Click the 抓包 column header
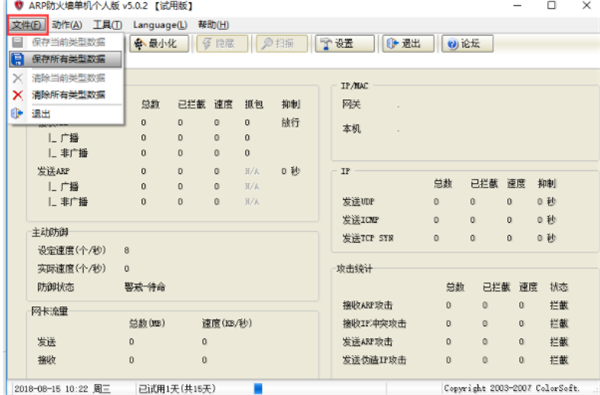Viewport: 600px width, 395px height. (x=254, y=104)
